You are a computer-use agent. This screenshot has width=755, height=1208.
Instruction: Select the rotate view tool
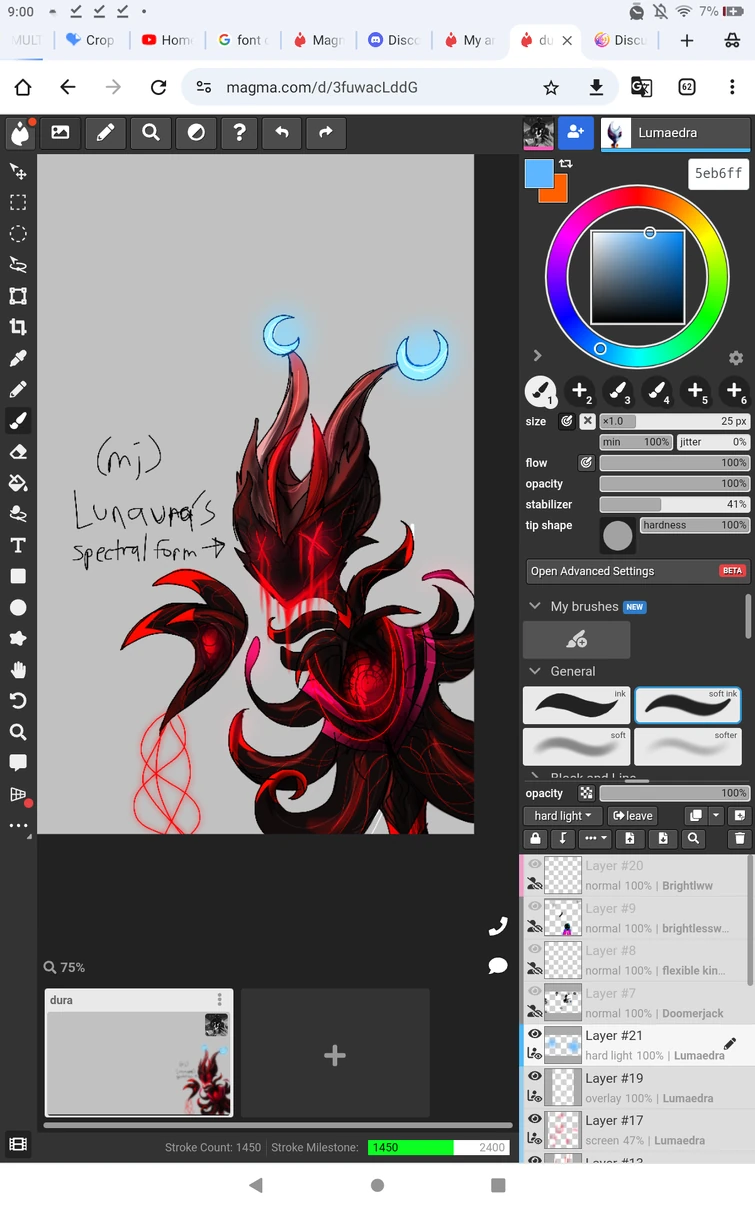point(18,701)
